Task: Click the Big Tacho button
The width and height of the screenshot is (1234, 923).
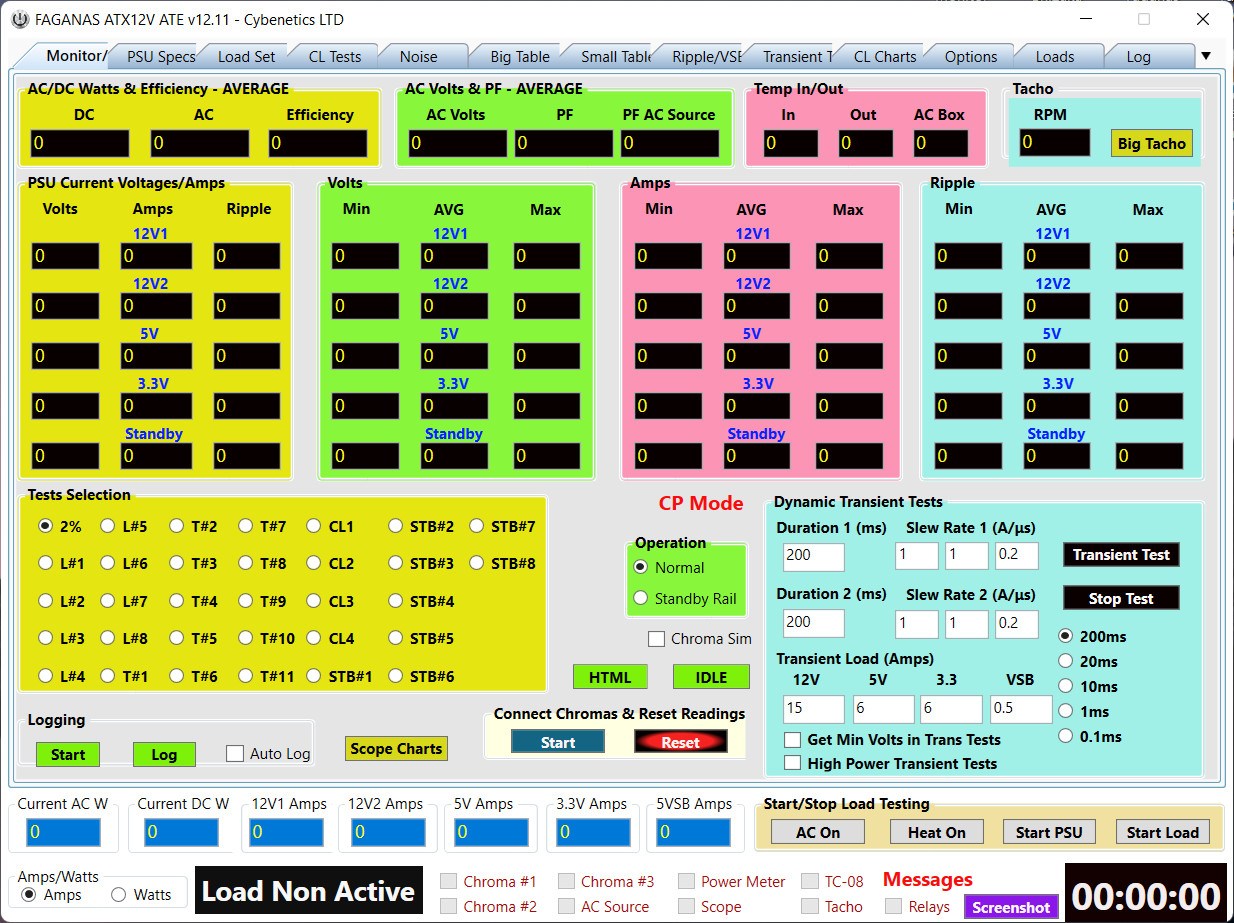Action: click(x=1151, y=143)
